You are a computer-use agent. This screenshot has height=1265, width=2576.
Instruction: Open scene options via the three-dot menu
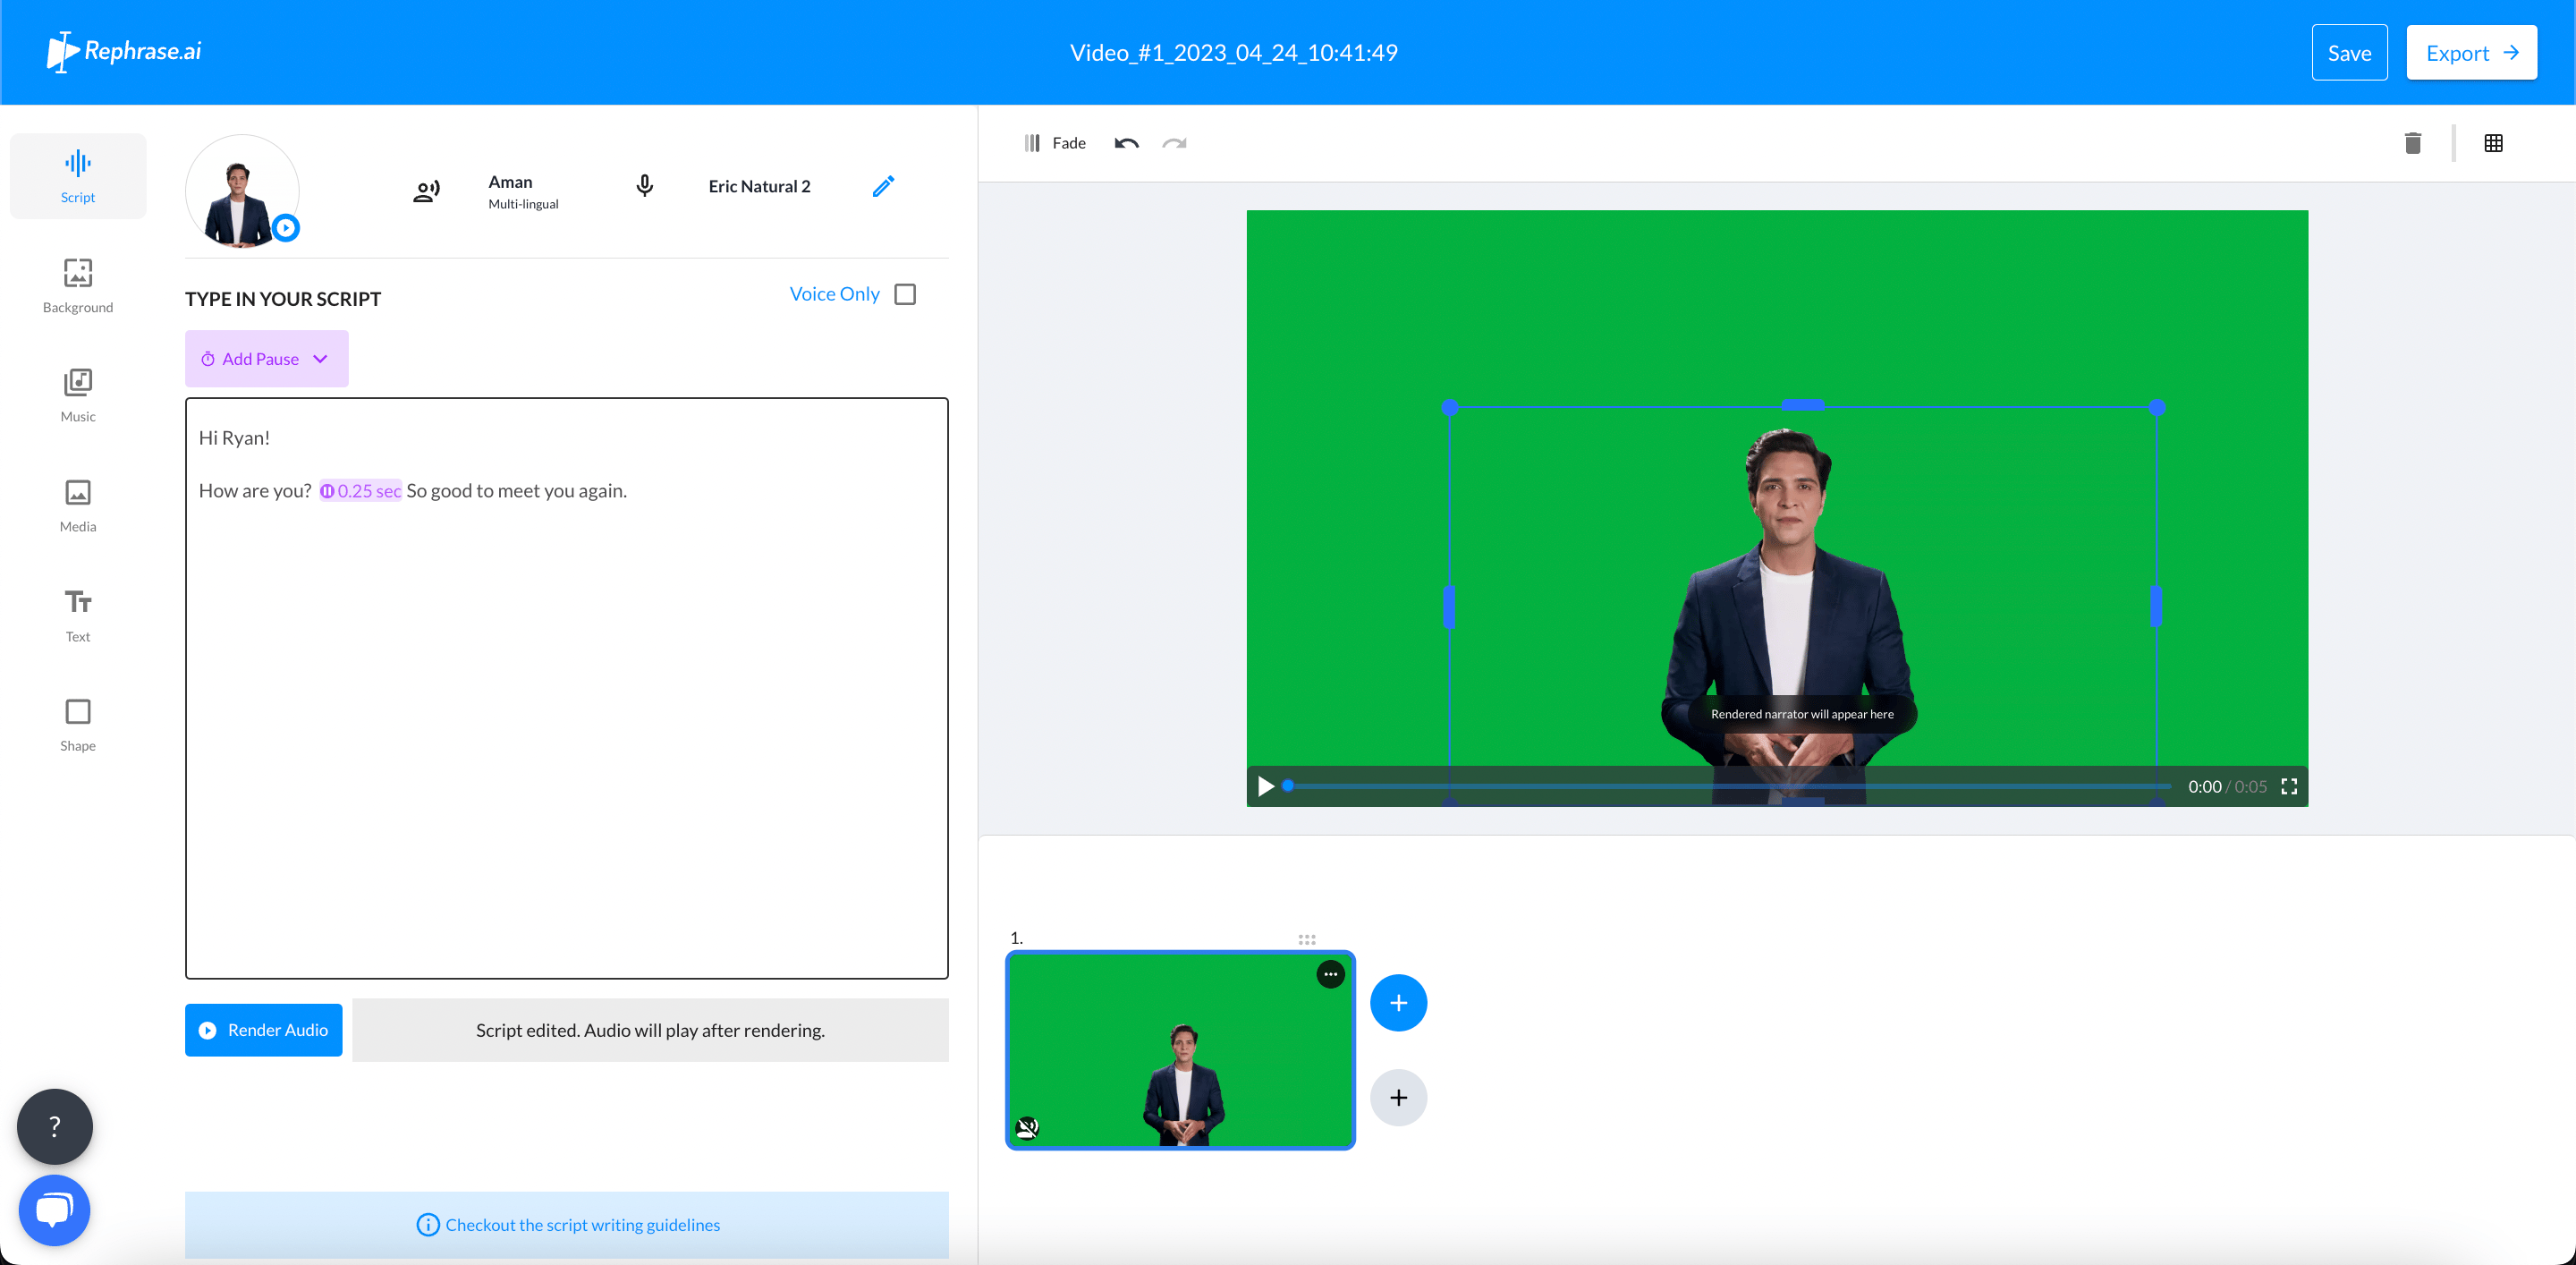click(x=1331, y=973)
